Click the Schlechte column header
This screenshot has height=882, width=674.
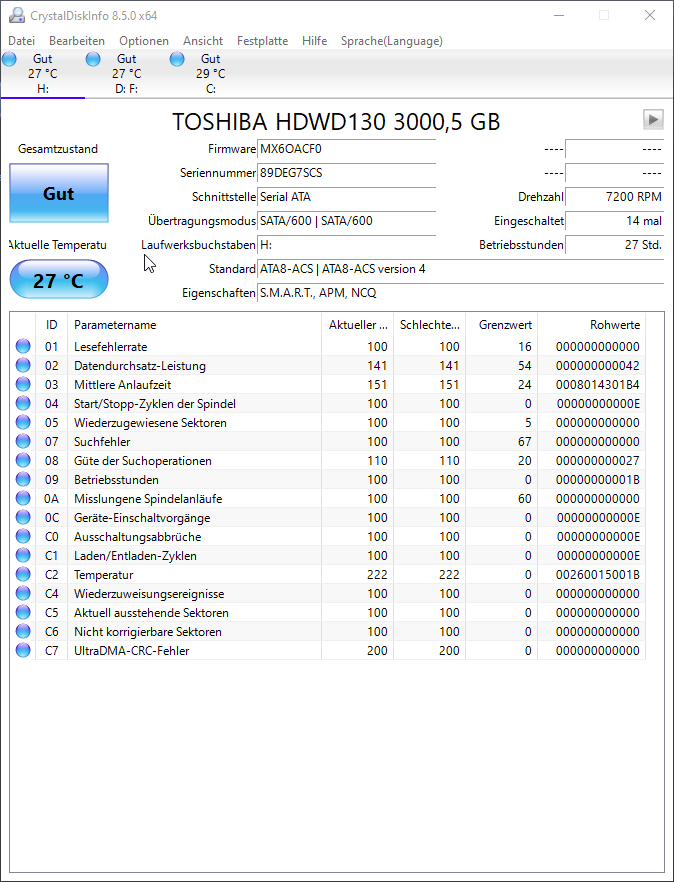tap(429, 325)
